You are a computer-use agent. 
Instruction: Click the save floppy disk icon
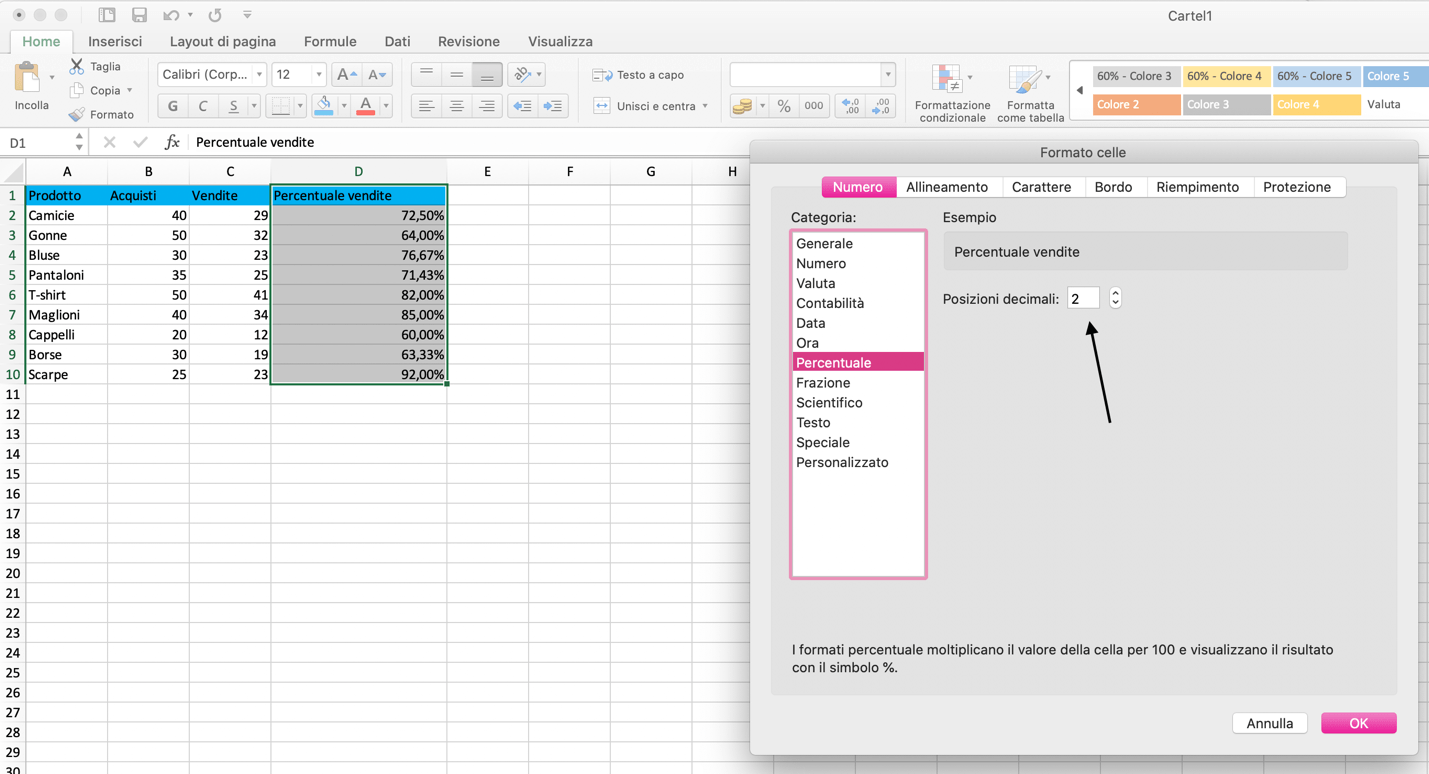(x=139, y=15)
